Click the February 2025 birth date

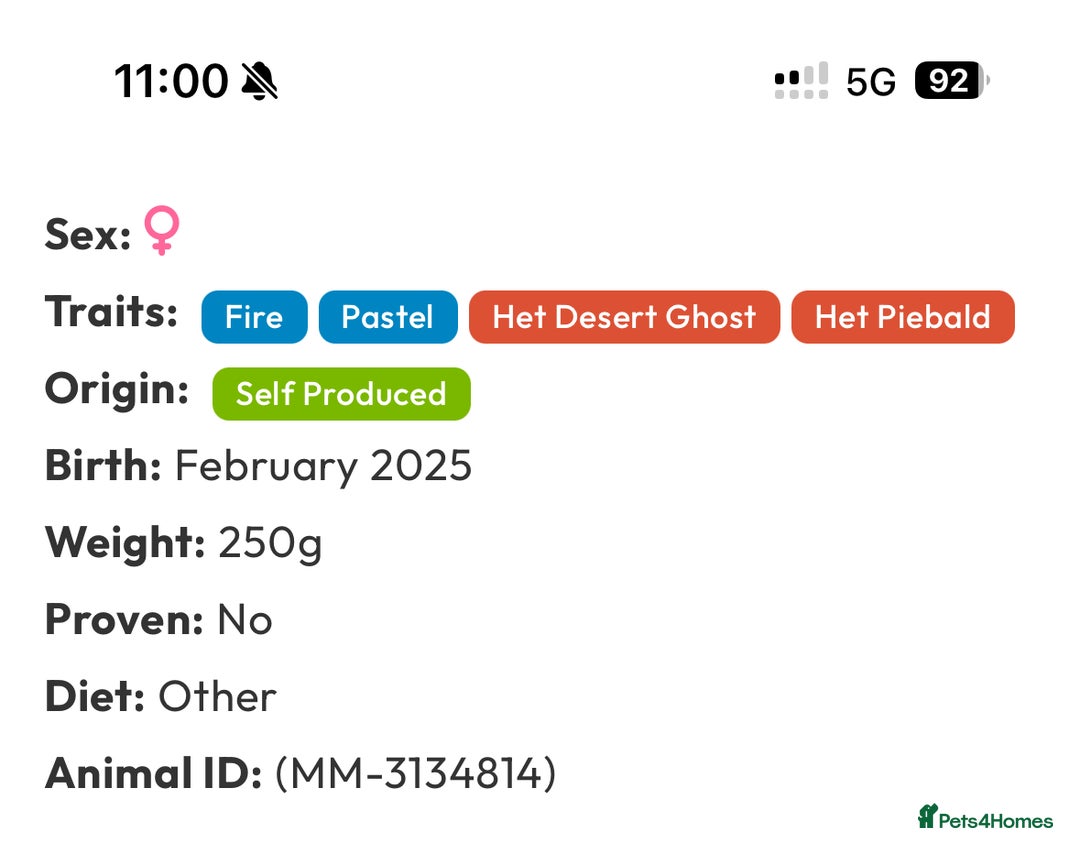coord(323,466)
